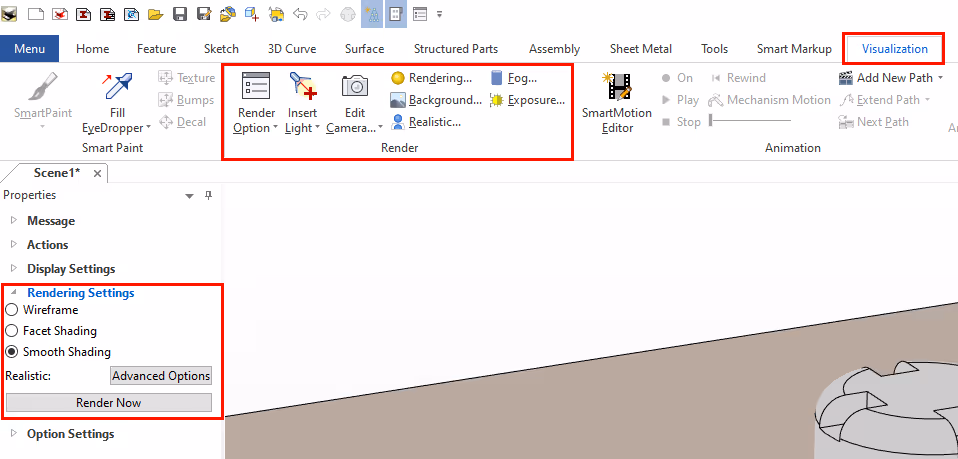Switch to the 3D Curve tab
Viewport: 958px width, 459px height.
[x=291, y=49]
